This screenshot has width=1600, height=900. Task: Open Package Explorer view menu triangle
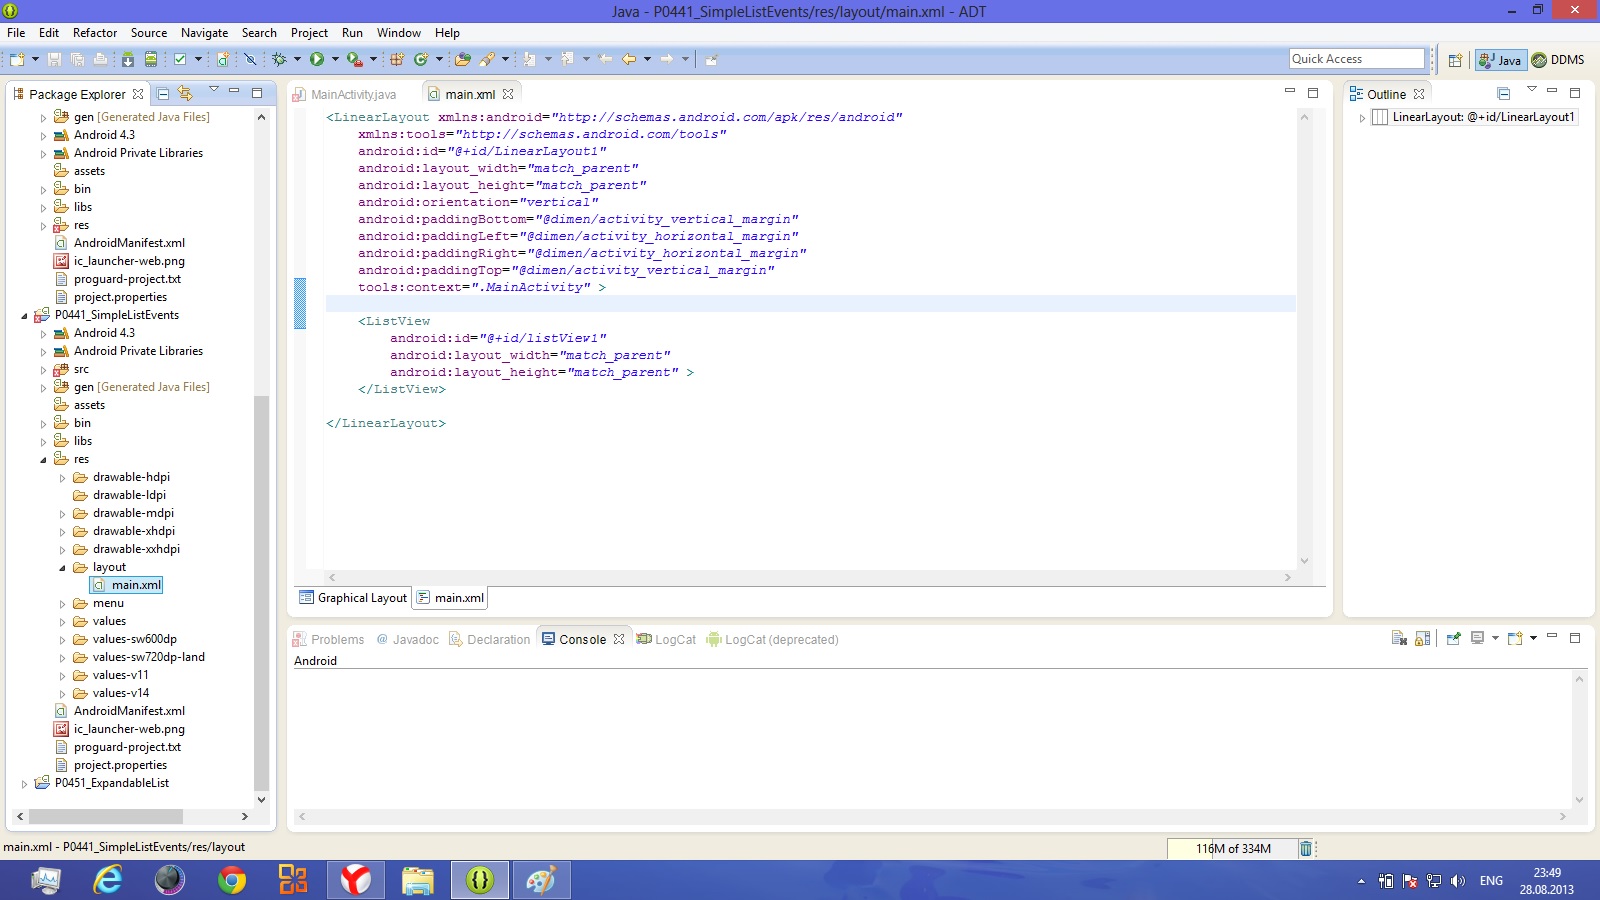click(213, 91)
